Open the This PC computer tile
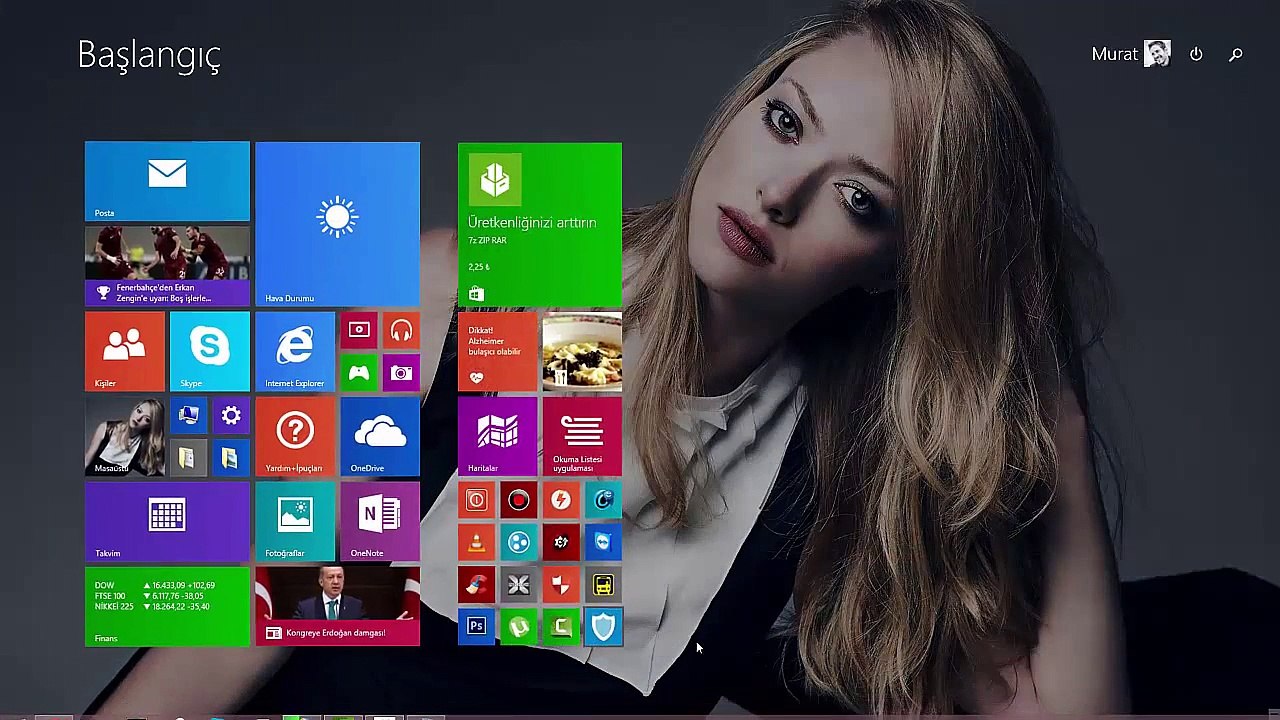Screen dimensions: 1280x720 (188, 415)
